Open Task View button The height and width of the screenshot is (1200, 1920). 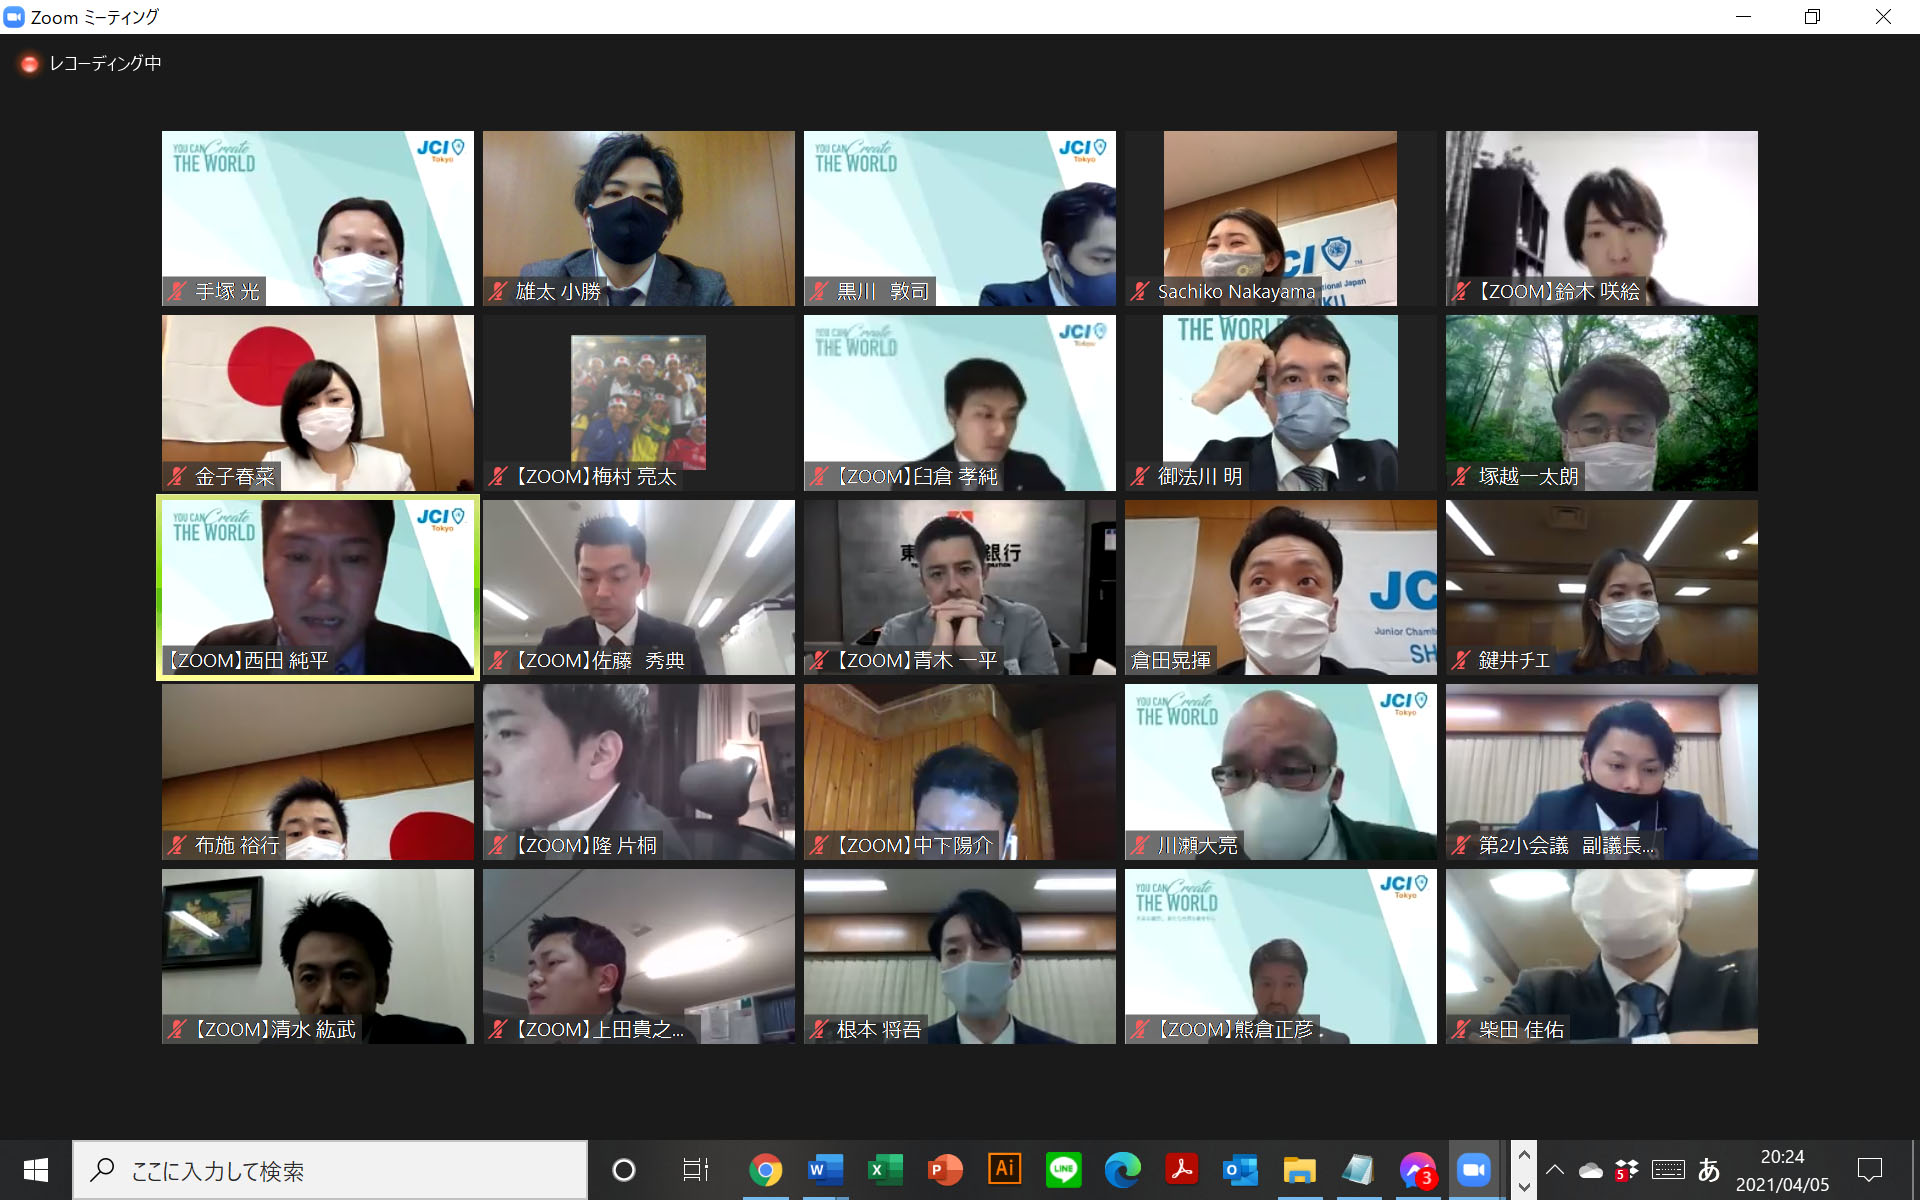(694, 1169)
